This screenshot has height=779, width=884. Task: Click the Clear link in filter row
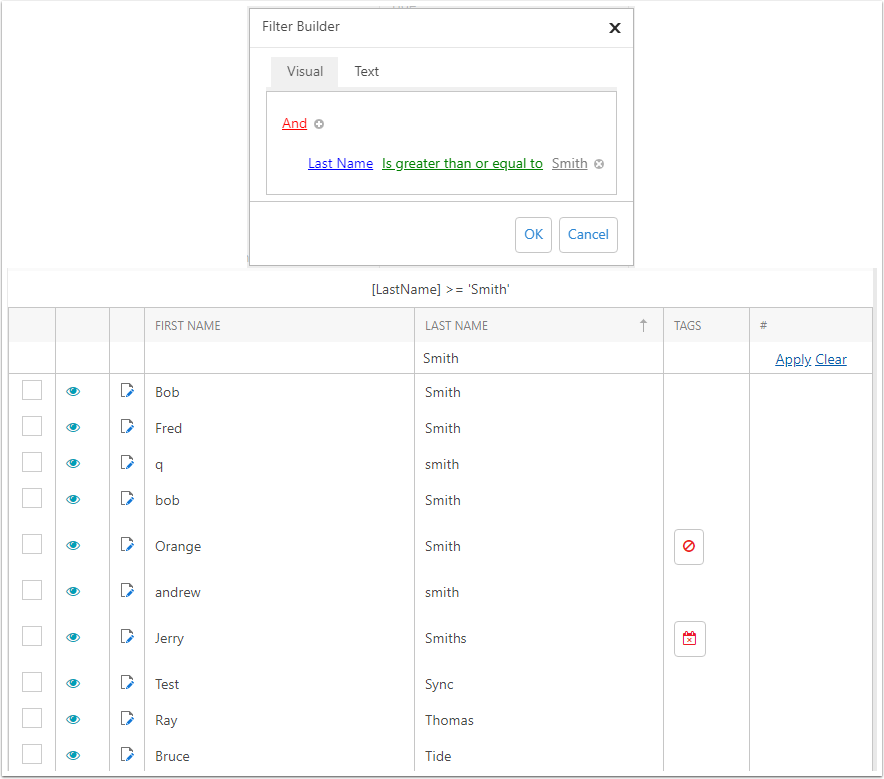830,360
